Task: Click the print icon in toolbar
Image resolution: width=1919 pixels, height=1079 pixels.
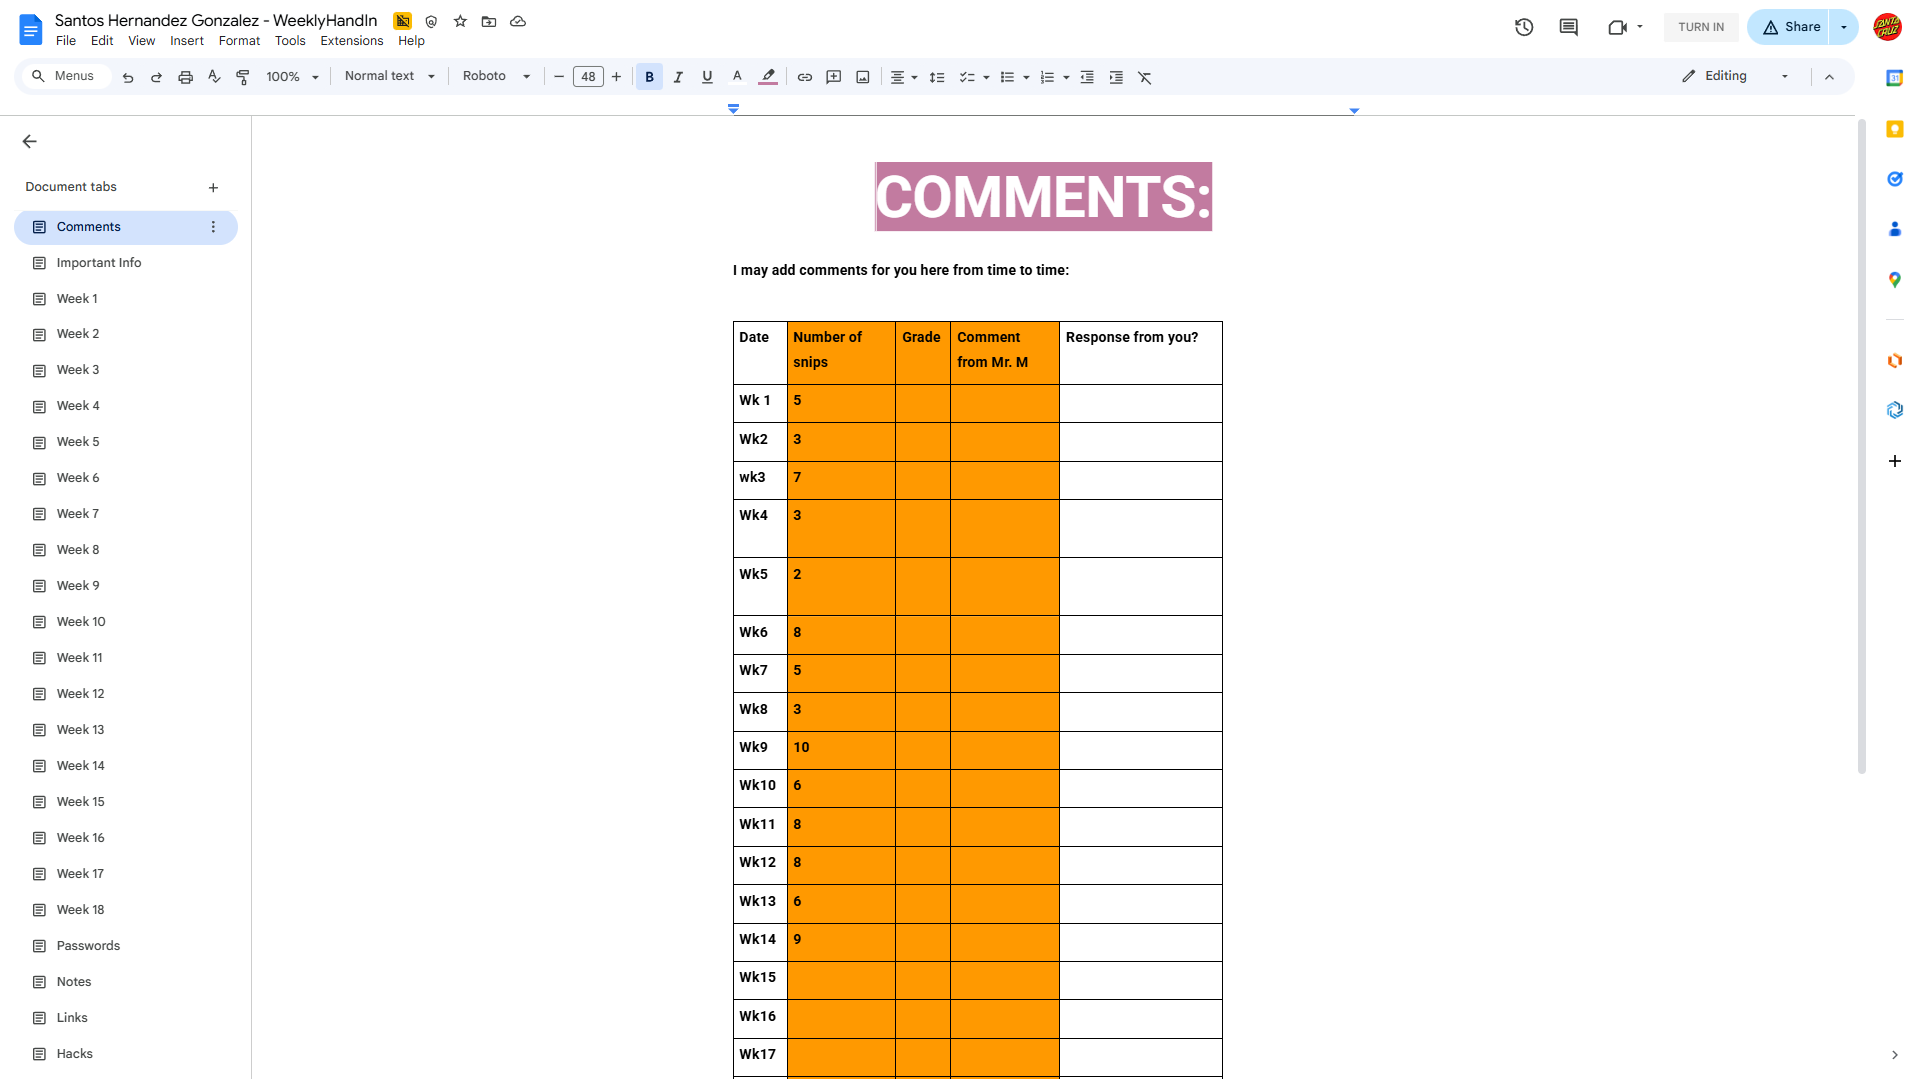Action: [x=185, y=77]
